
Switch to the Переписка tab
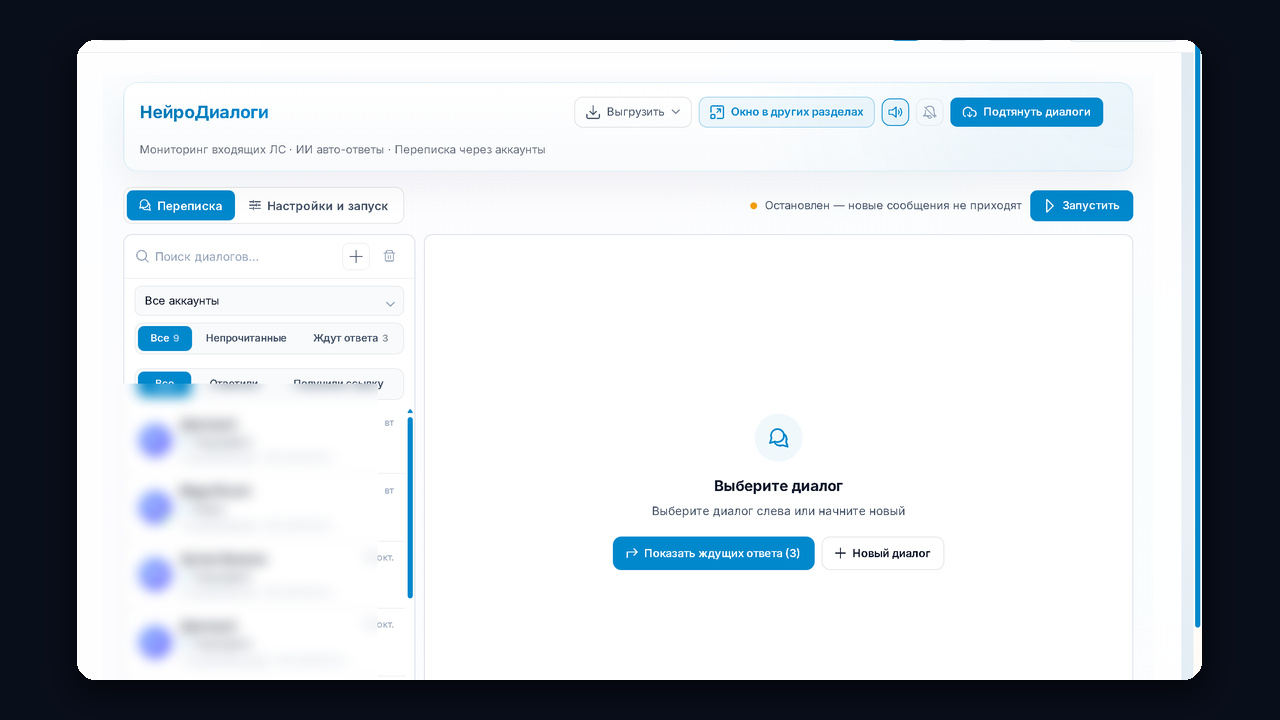point(181,206)
